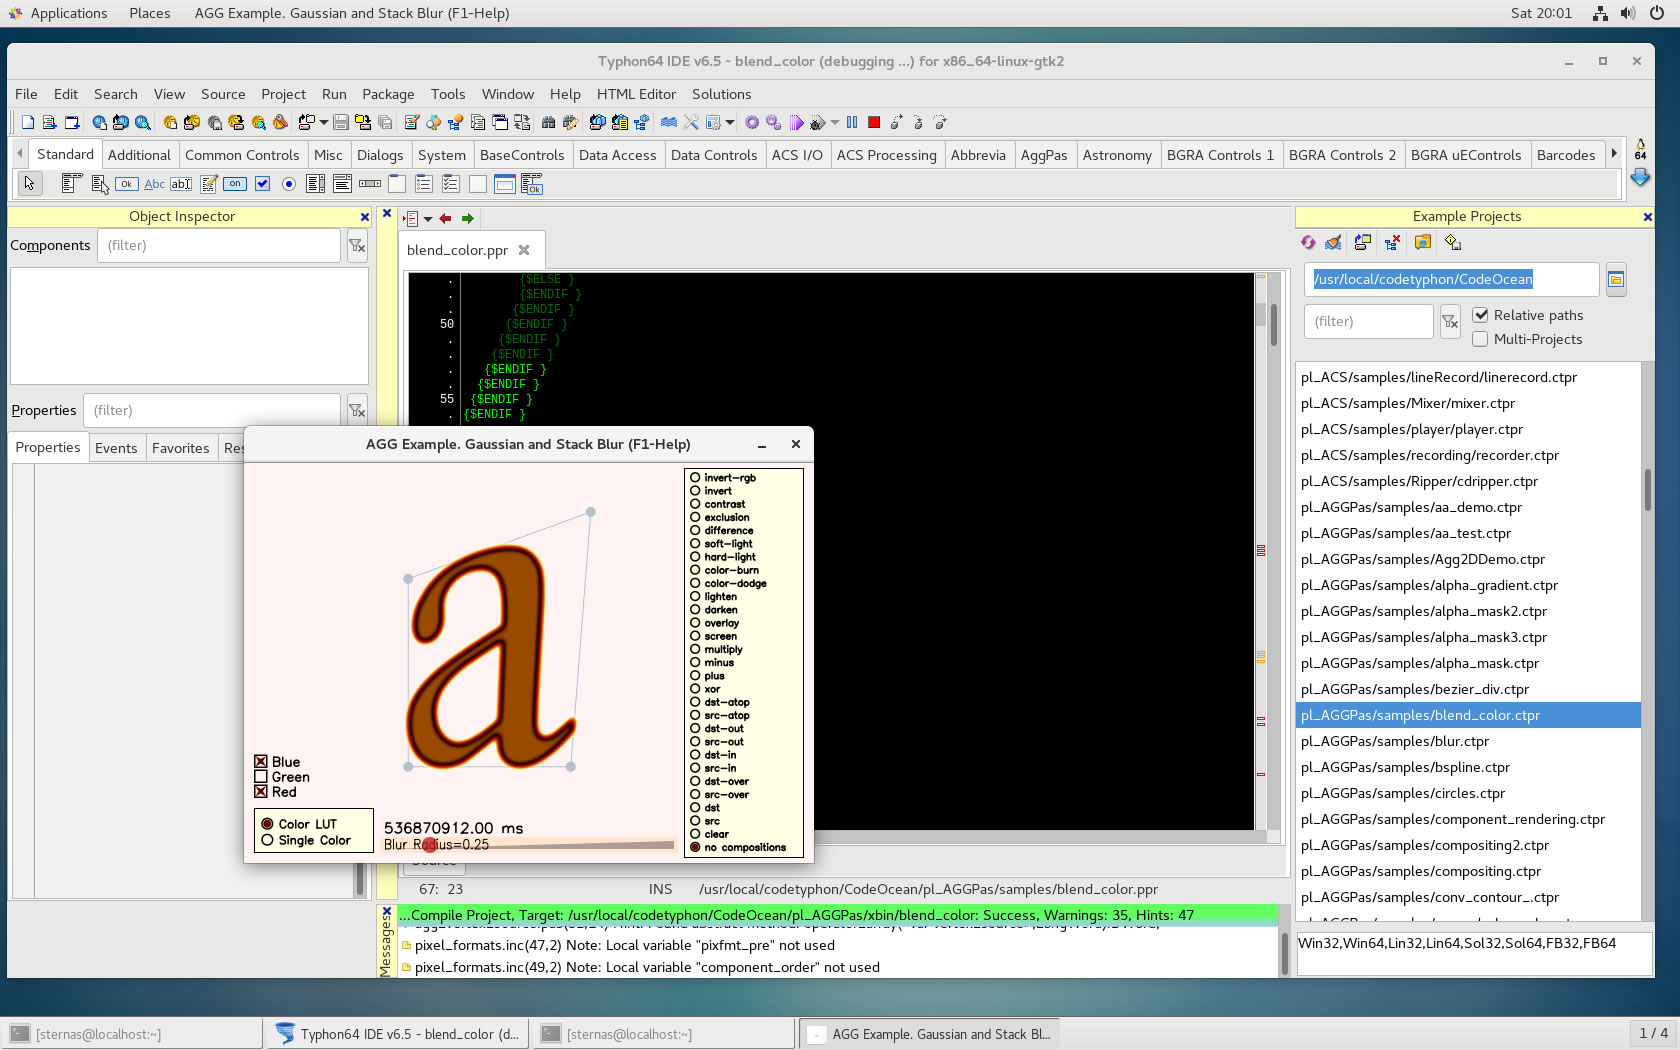Click the refresh icon in Example Projects

click(1308, 242)
